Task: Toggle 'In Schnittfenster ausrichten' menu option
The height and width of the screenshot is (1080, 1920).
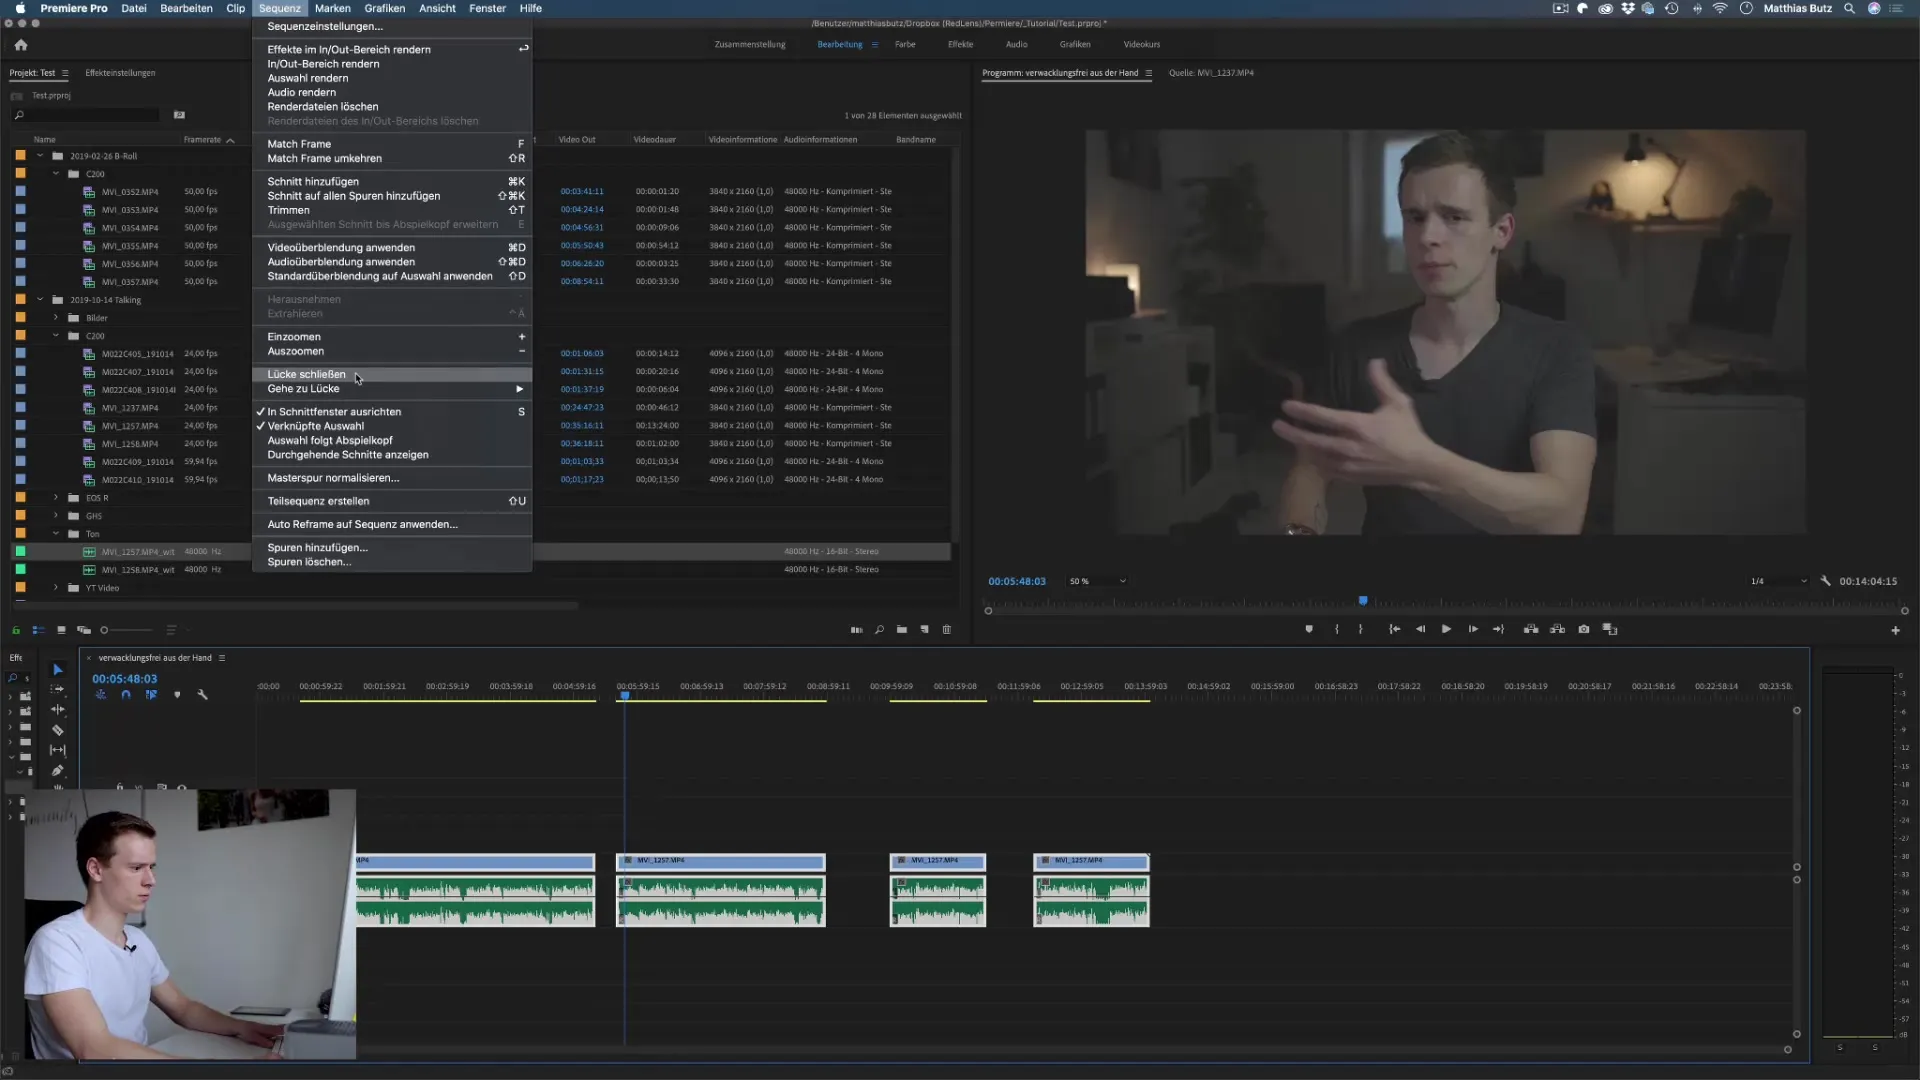Action: (391, 412)
